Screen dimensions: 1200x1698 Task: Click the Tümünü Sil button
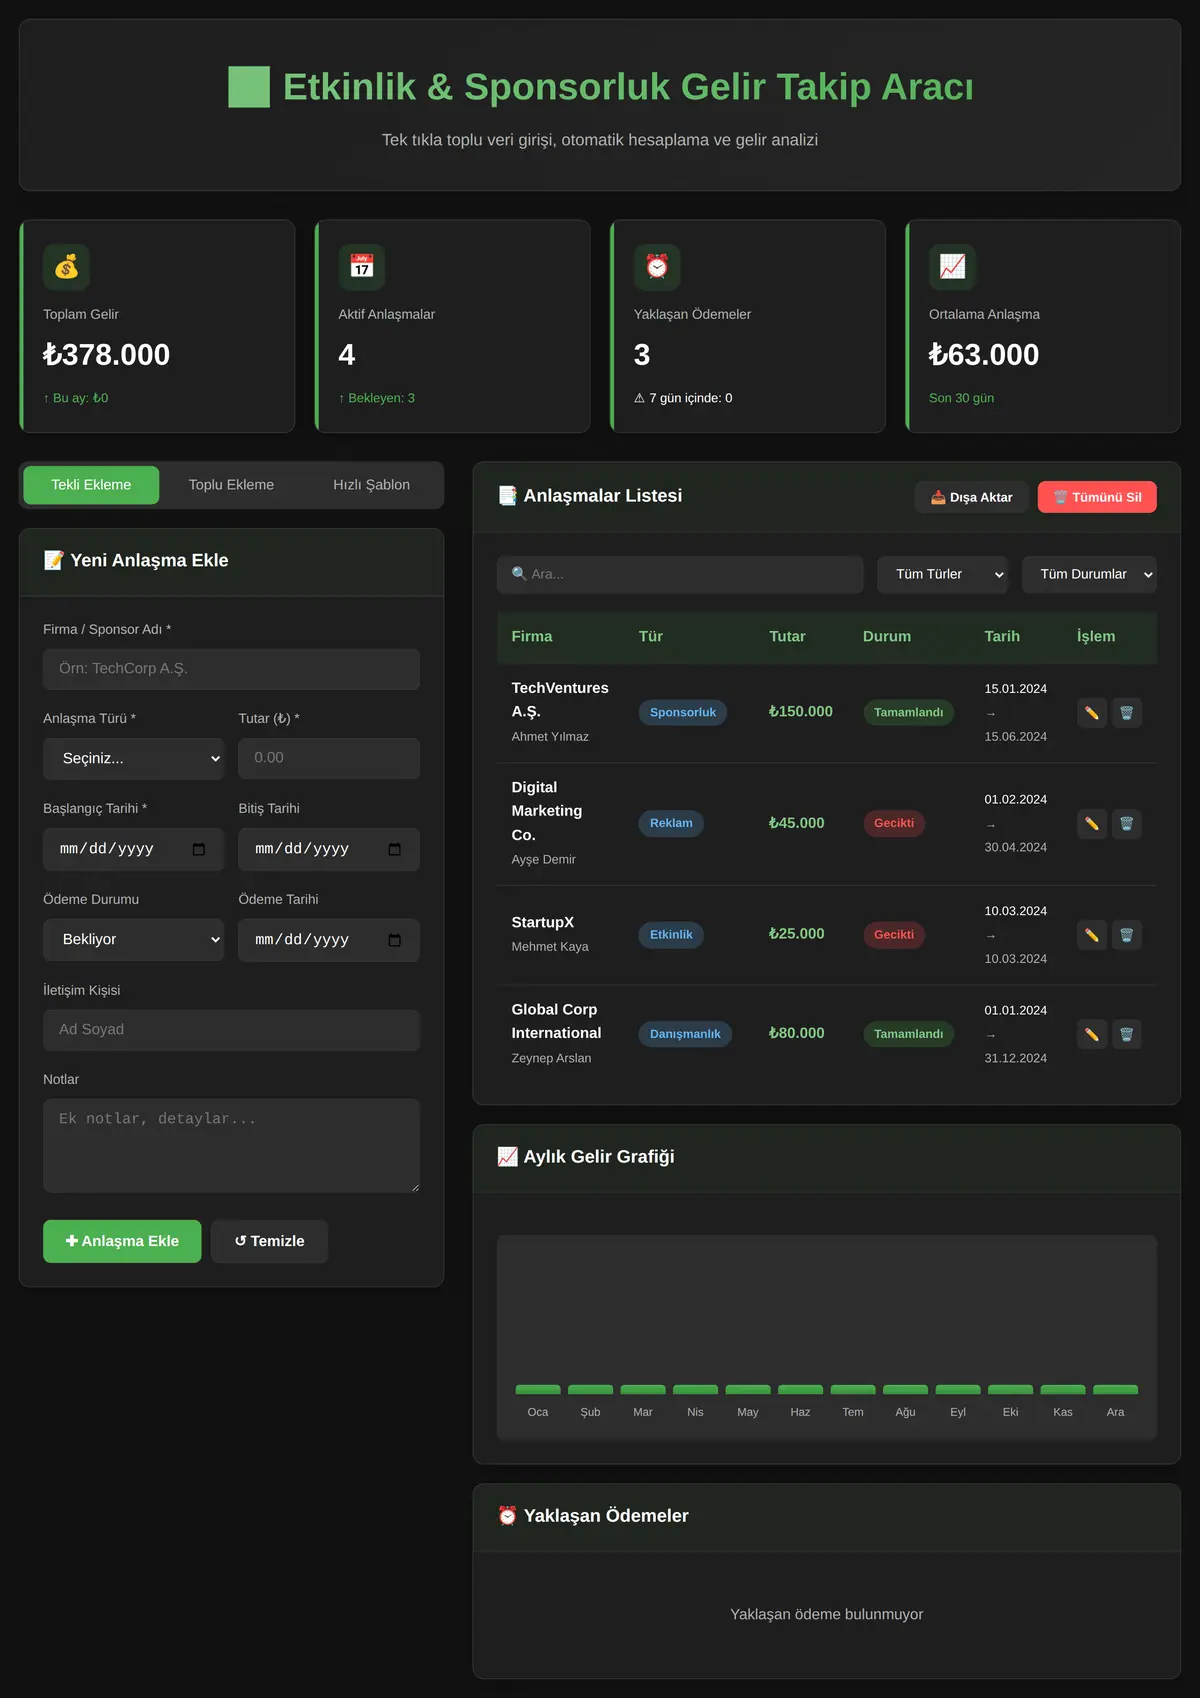1097,497
